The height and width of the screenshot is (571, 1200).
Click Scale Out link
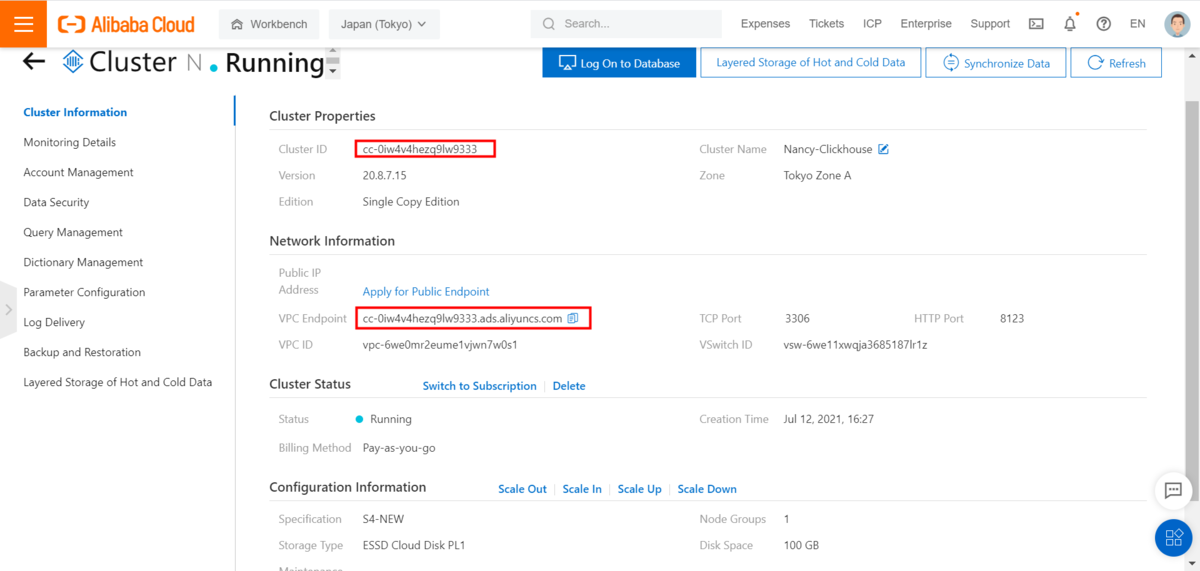(x=522, y=489)
